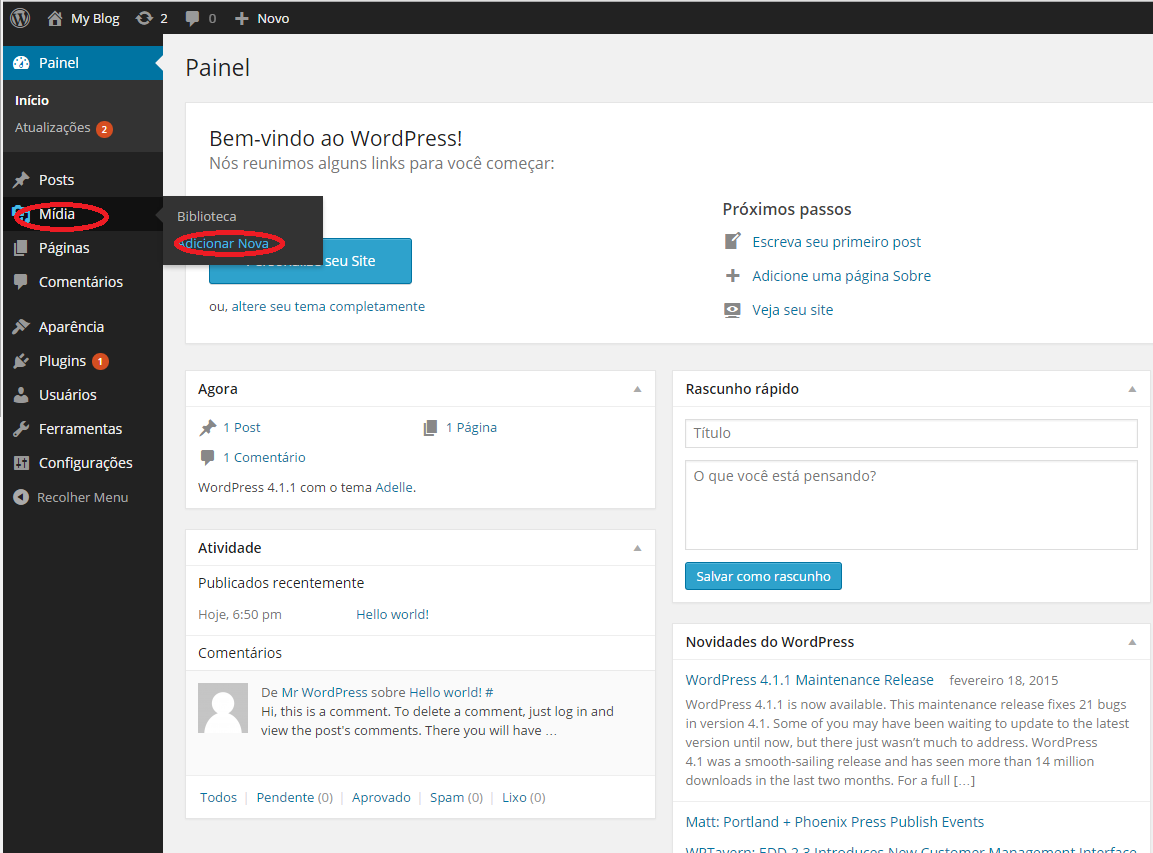
Task: Open Matt: Portland + Phoenix Press link
Action: pos(835,822)
